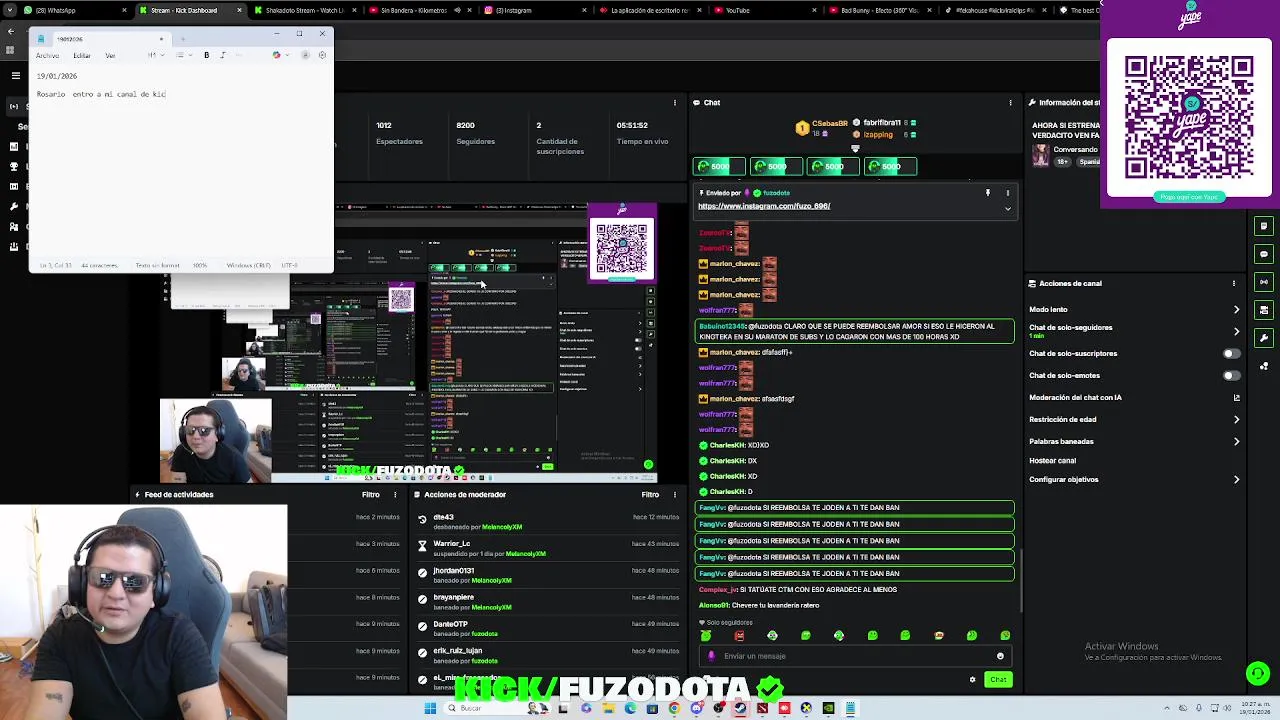Screen dimensions: 1280x720
Task: Select brayanpiere banned entry
Action: coord(548,602)
